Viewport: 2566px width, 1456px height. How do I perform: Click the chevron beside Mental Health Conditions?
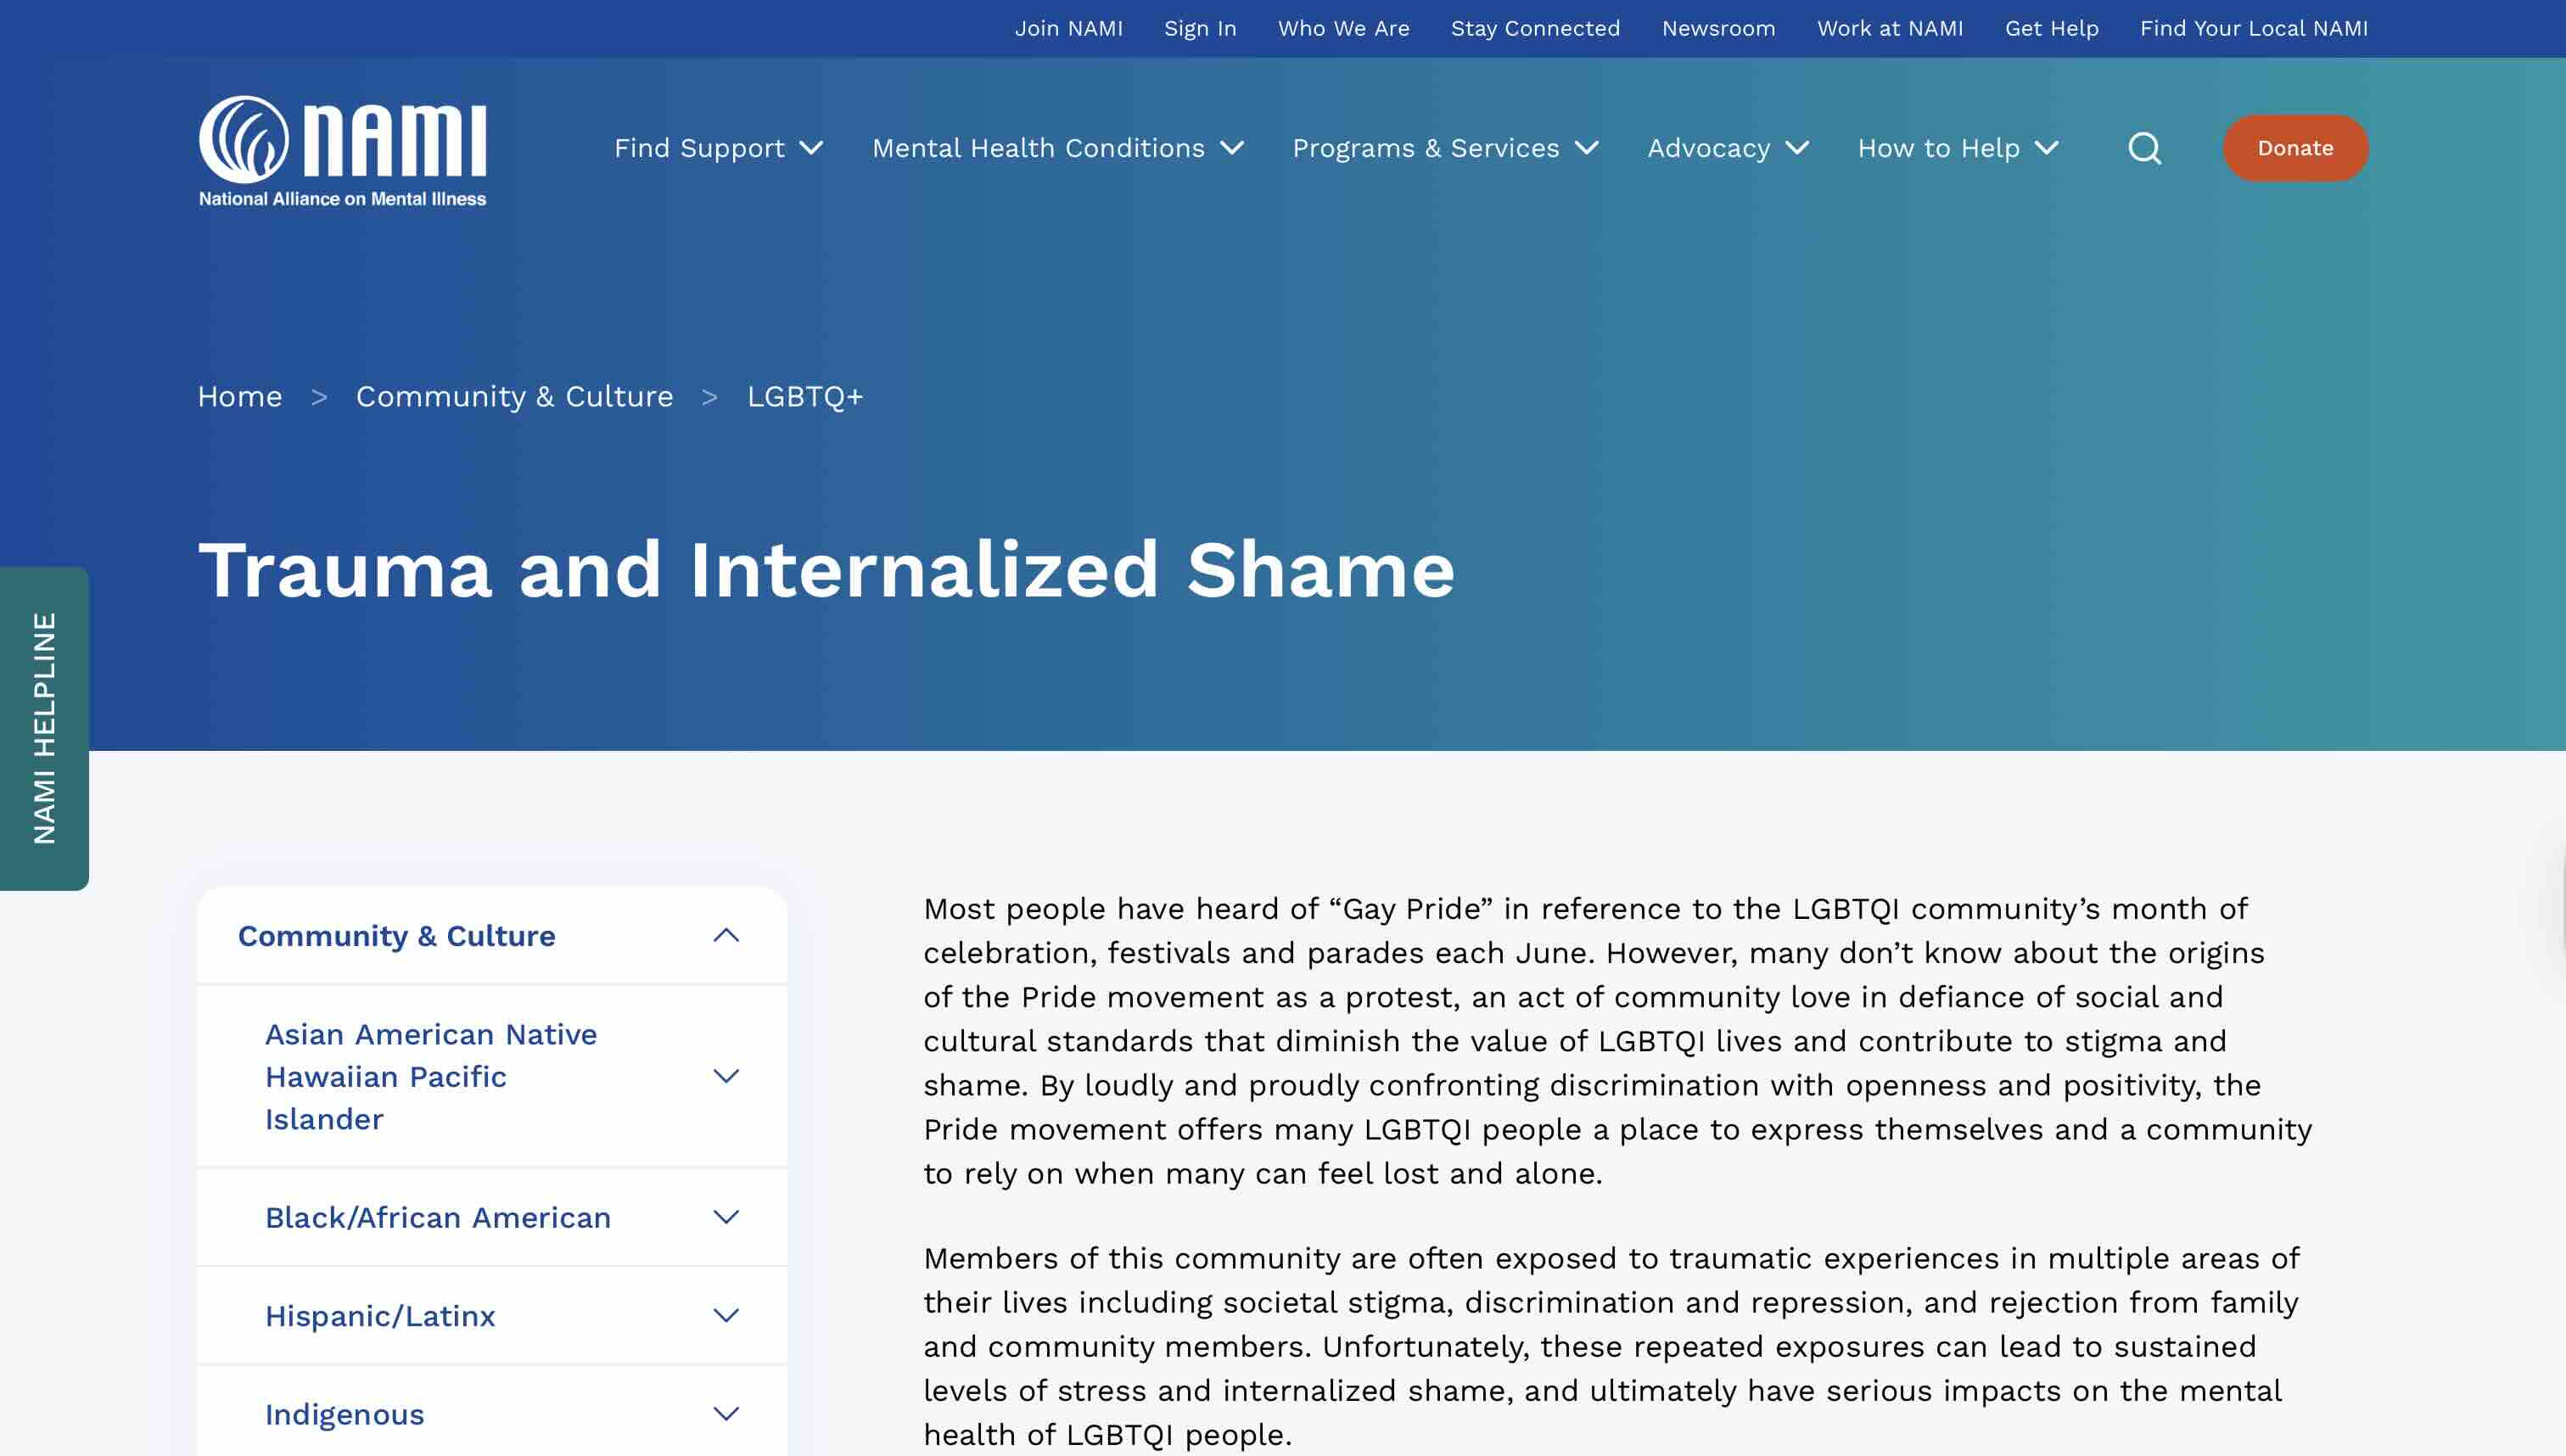point(1232,148)
